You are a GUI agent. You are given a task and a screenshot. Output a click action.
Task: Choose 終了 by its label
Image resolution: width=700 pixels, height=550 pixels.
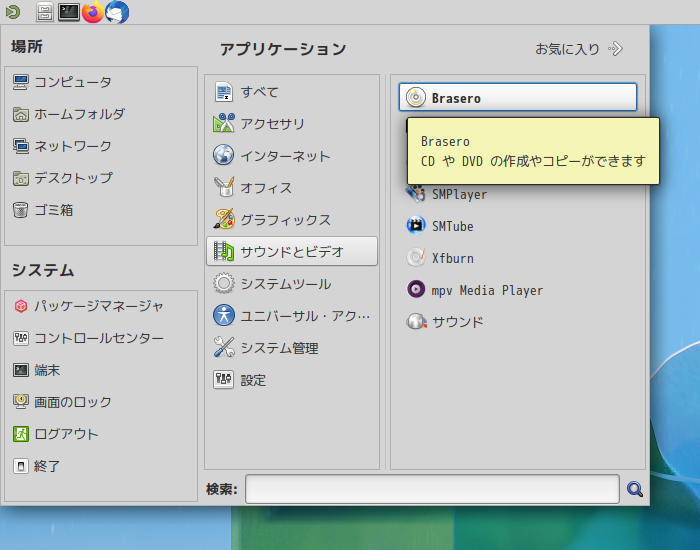click(47, 466)
